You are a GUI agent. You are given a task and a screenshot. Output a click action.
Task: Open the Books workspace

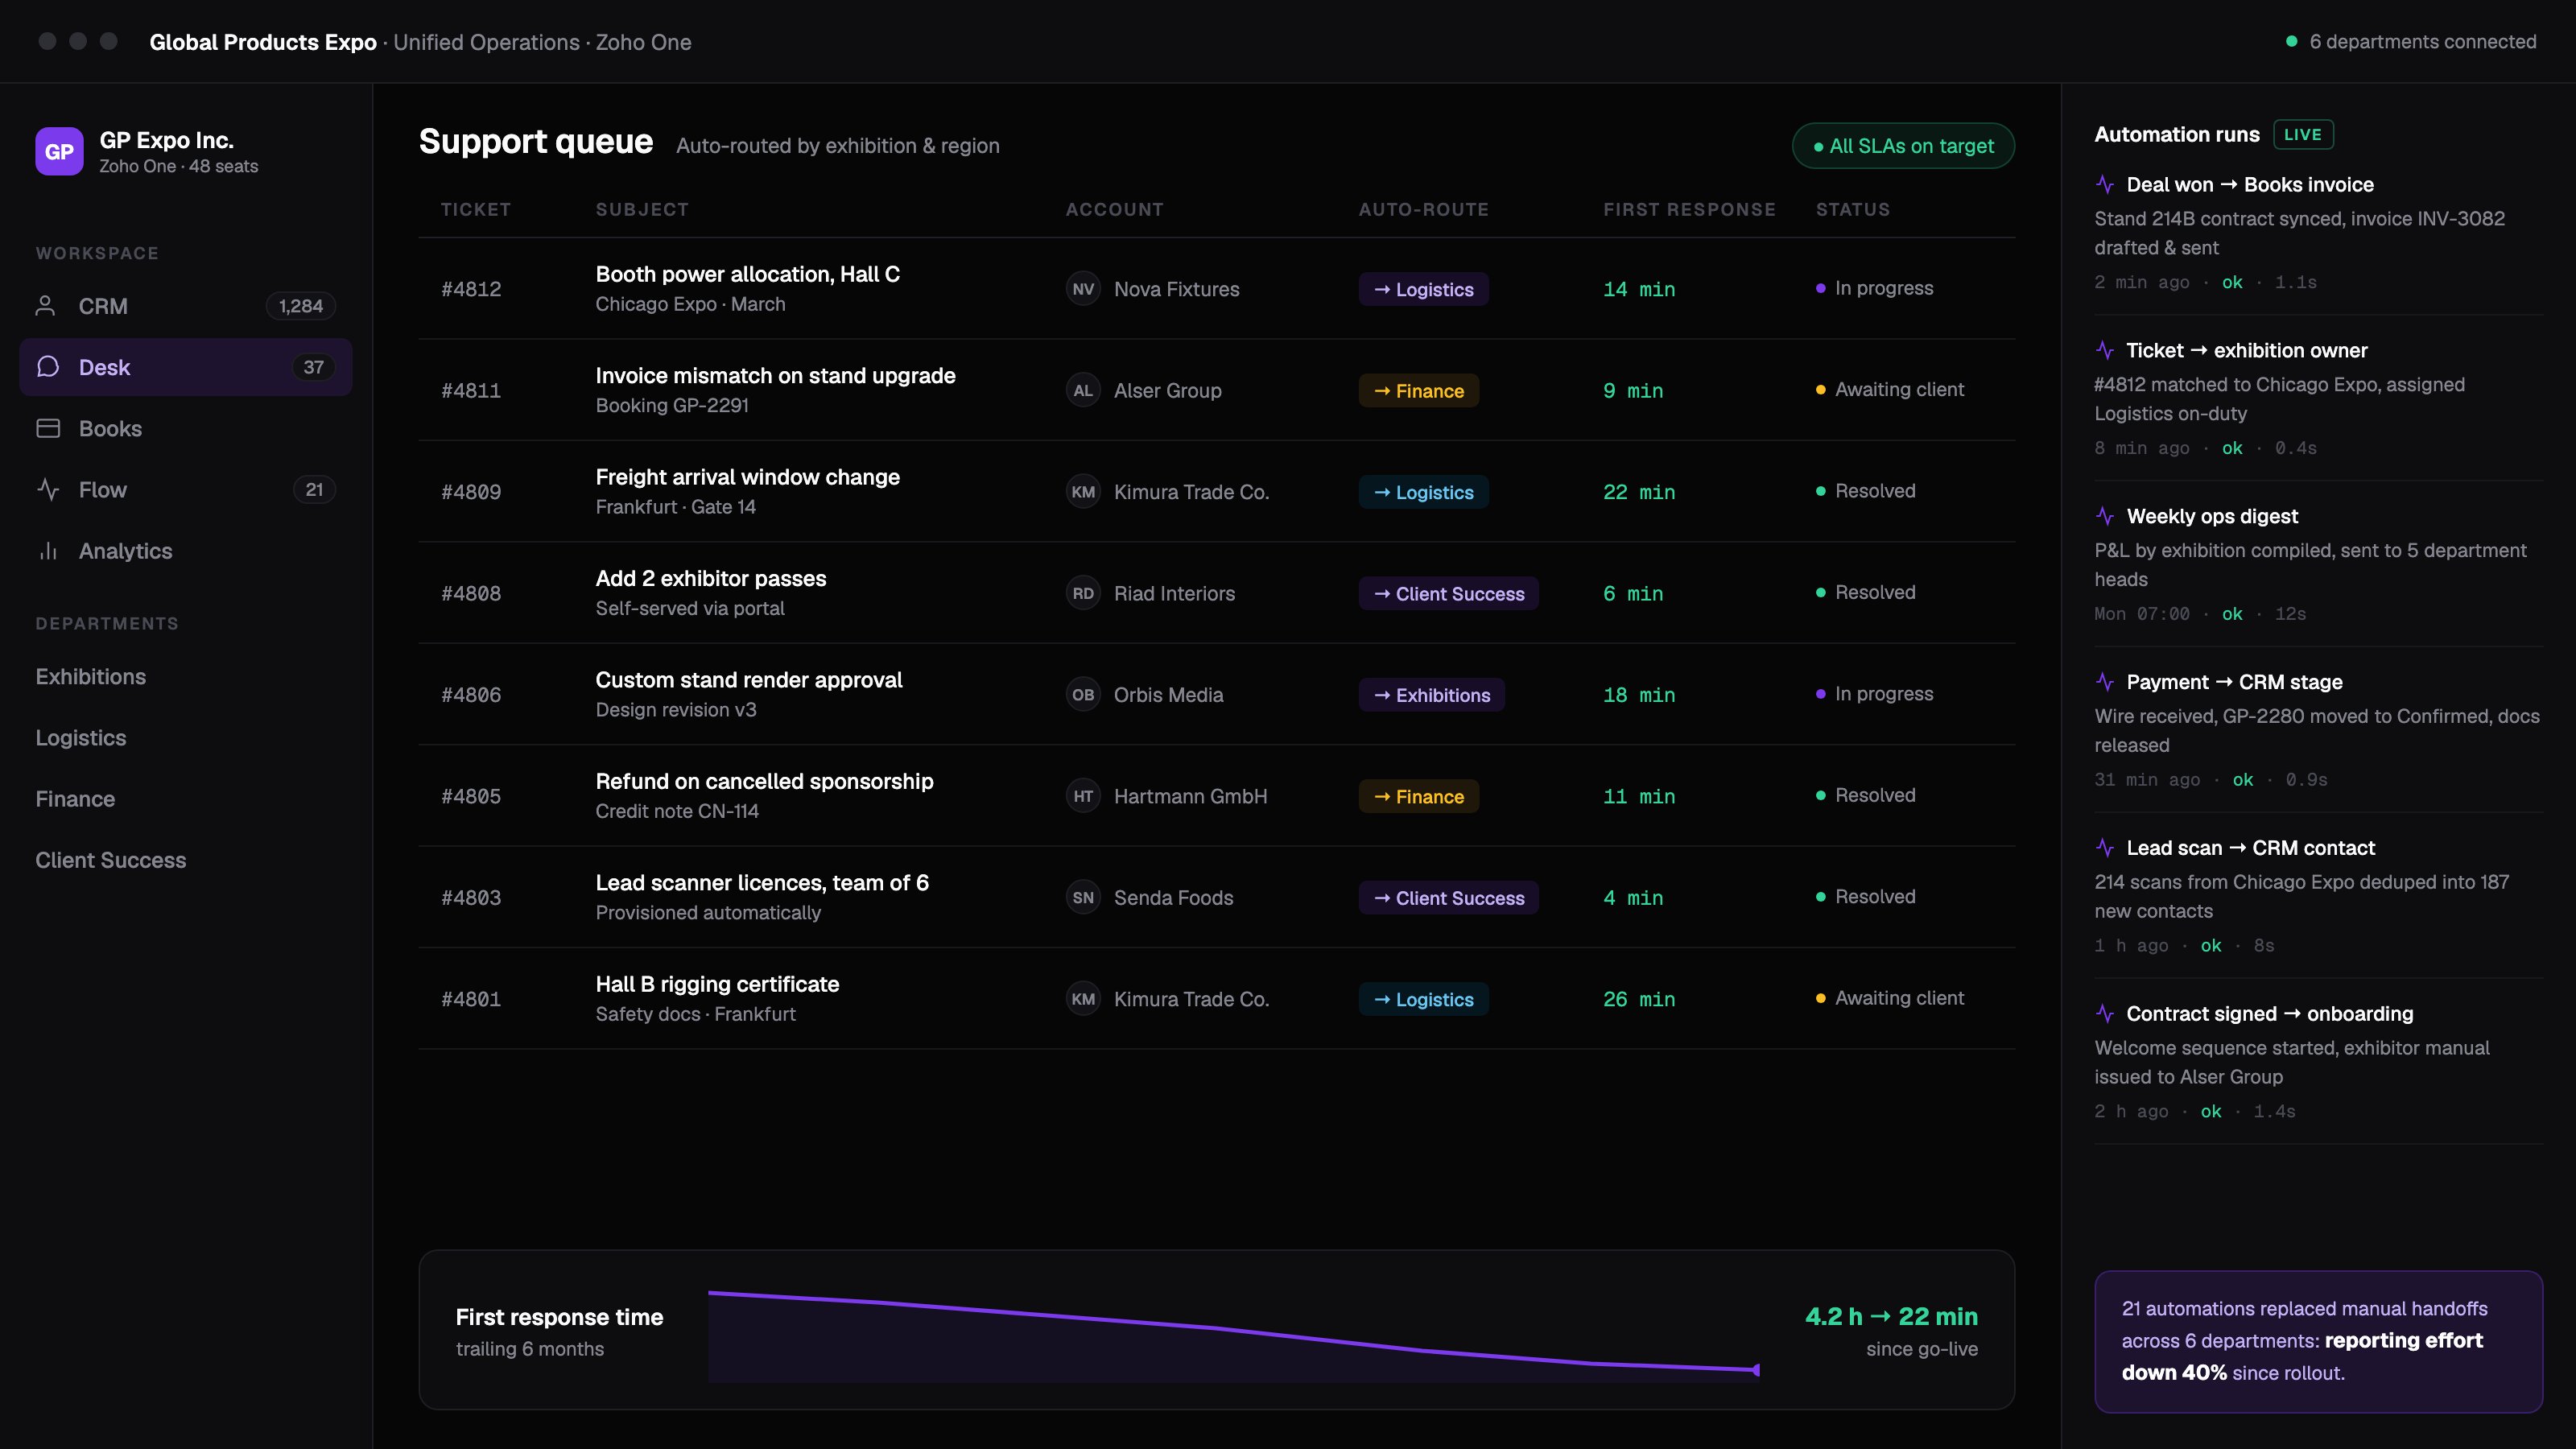click(x=186, y=428)
